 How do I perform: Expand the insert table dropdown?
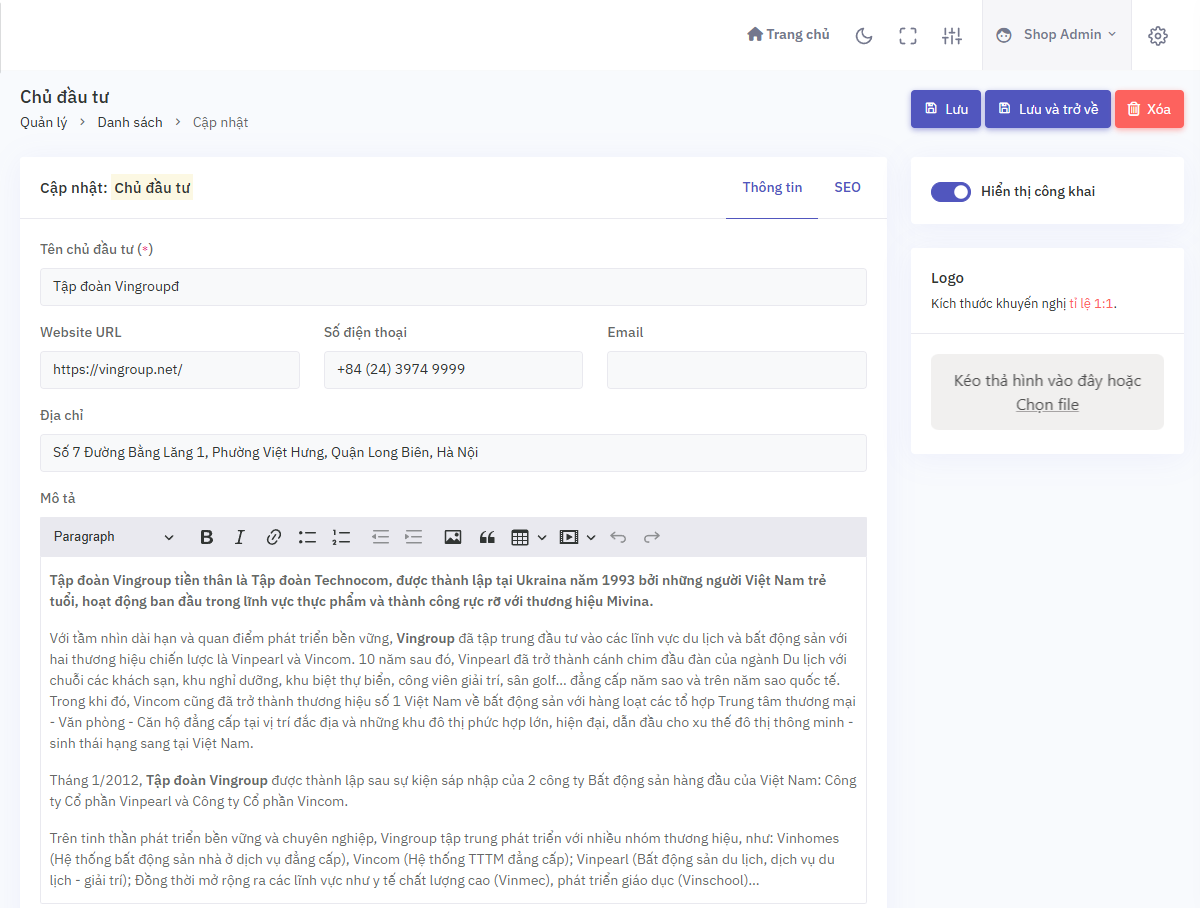528,537
